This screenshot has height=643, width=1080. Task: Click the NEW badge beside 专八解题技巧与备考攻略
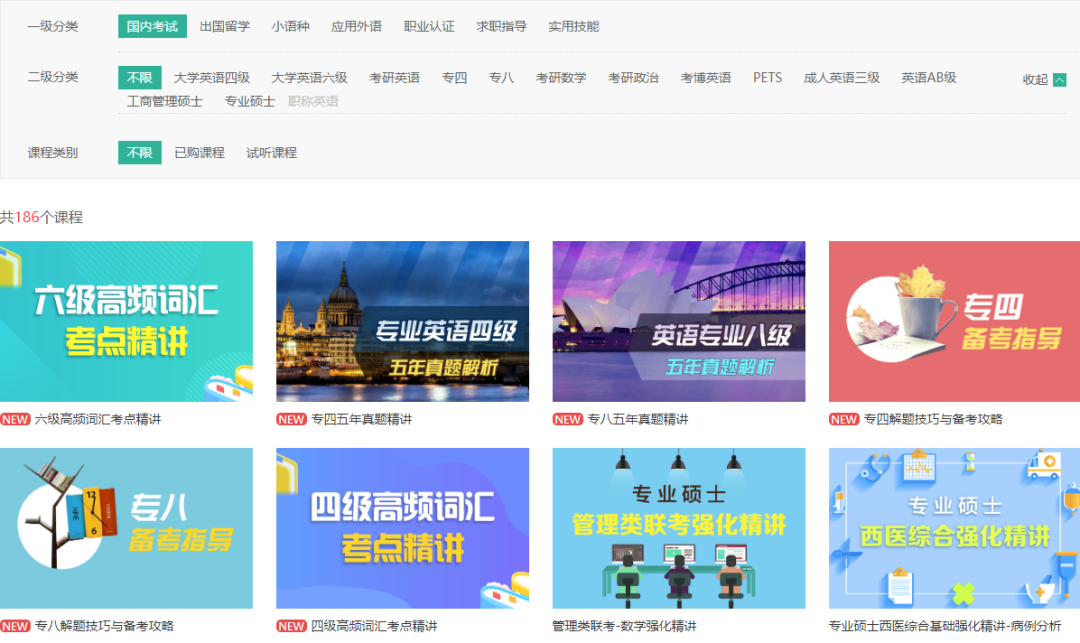point(15,627)
